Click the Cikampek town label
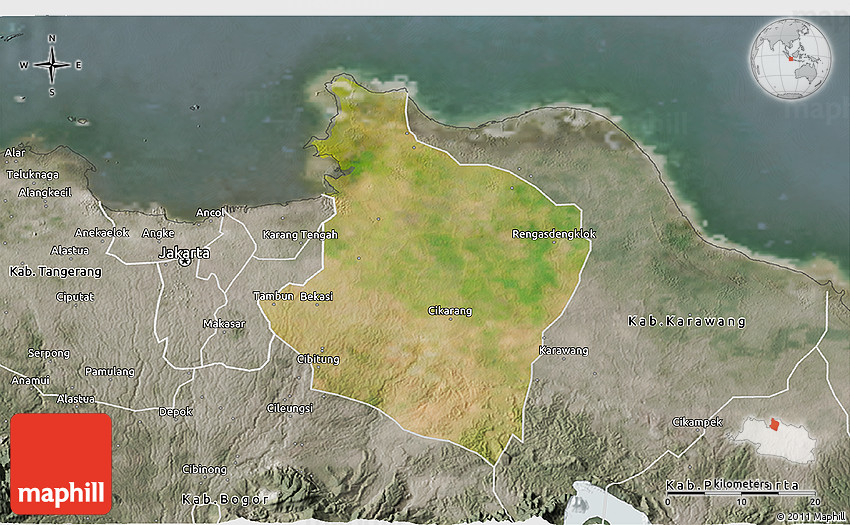The image size is (850, 525). coord(697,421)
